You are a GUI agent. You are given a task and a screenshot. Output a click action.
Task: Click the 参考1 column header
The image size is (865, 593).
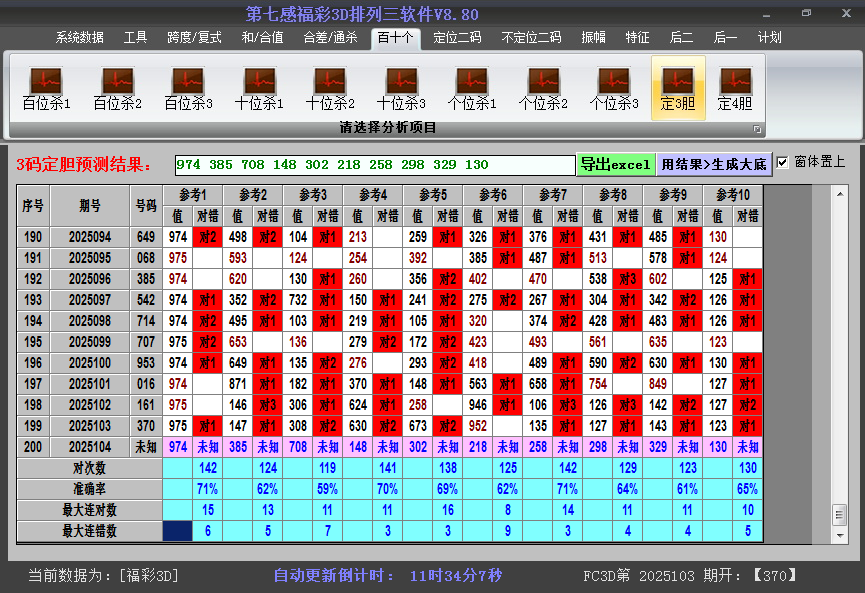coord(193,195)
